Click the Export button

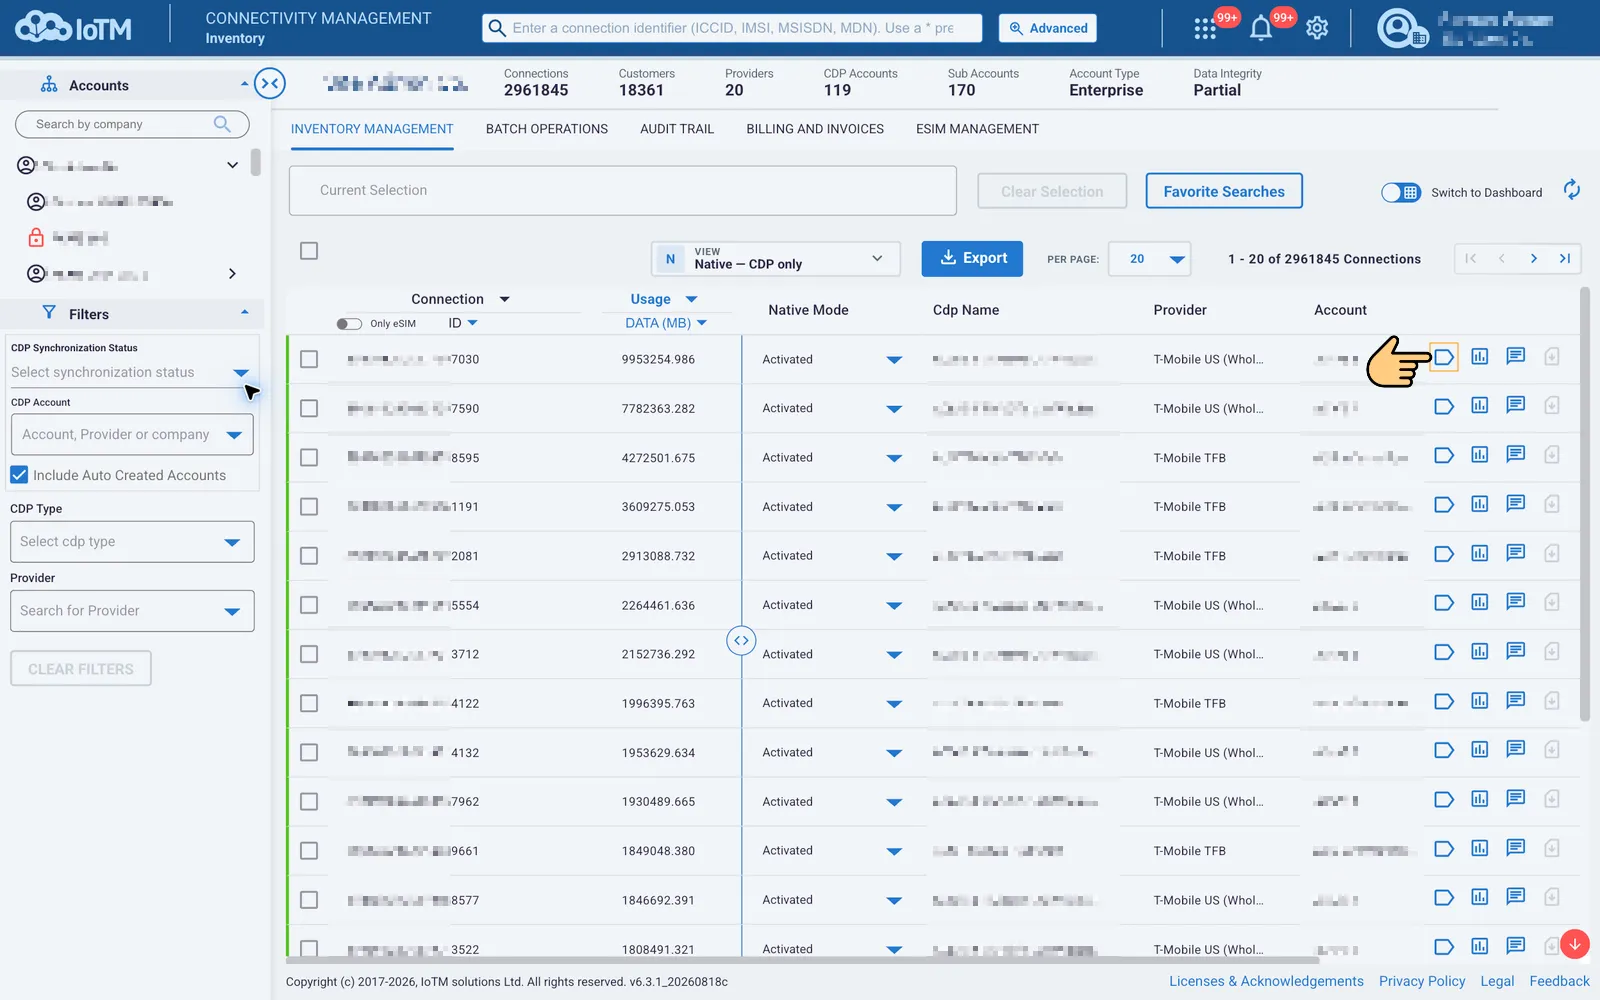[x=972, y=258]
